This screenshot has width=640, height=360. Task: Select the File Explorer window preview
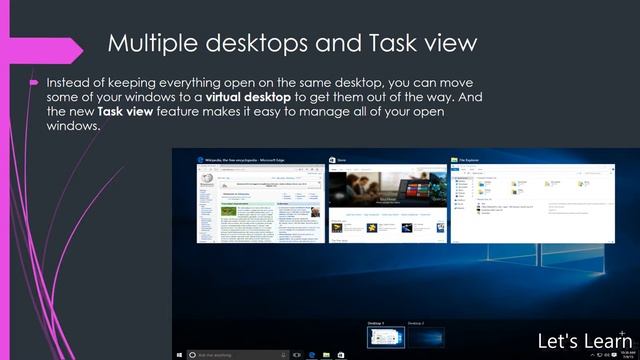point(533,204)
